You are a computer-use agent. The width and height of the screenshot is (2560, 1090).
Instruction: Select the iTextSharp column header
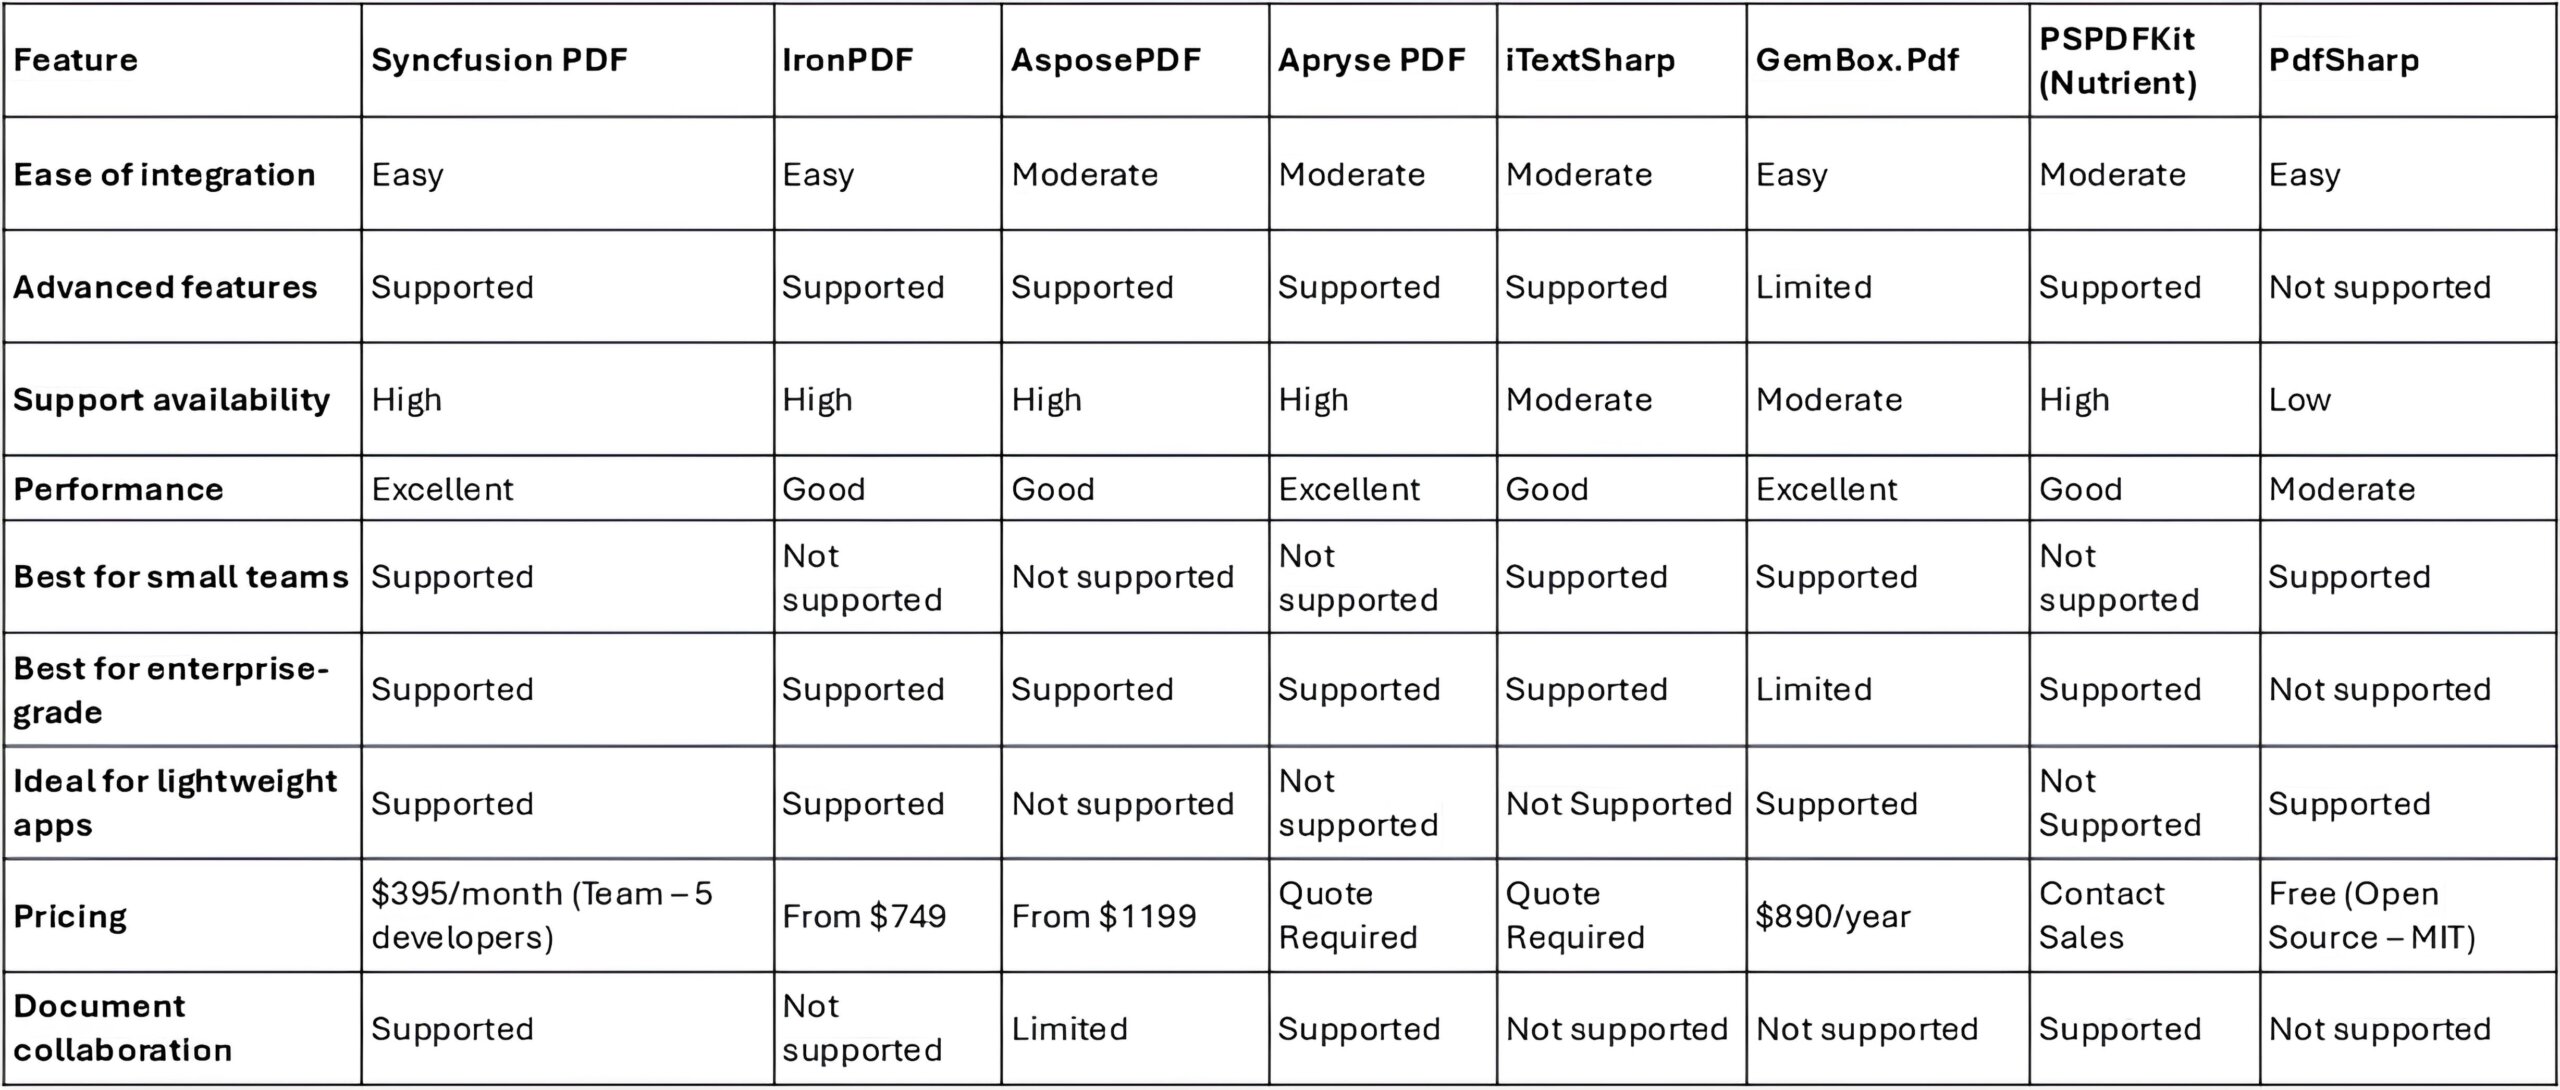tap(1590, 60)
